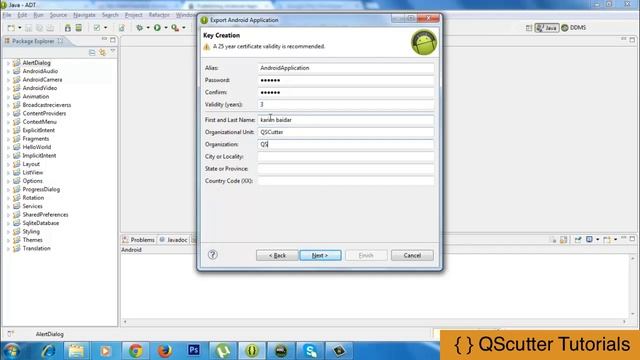Click the Organizational Unit field
The image size is (640, 360).
[346, 132]
